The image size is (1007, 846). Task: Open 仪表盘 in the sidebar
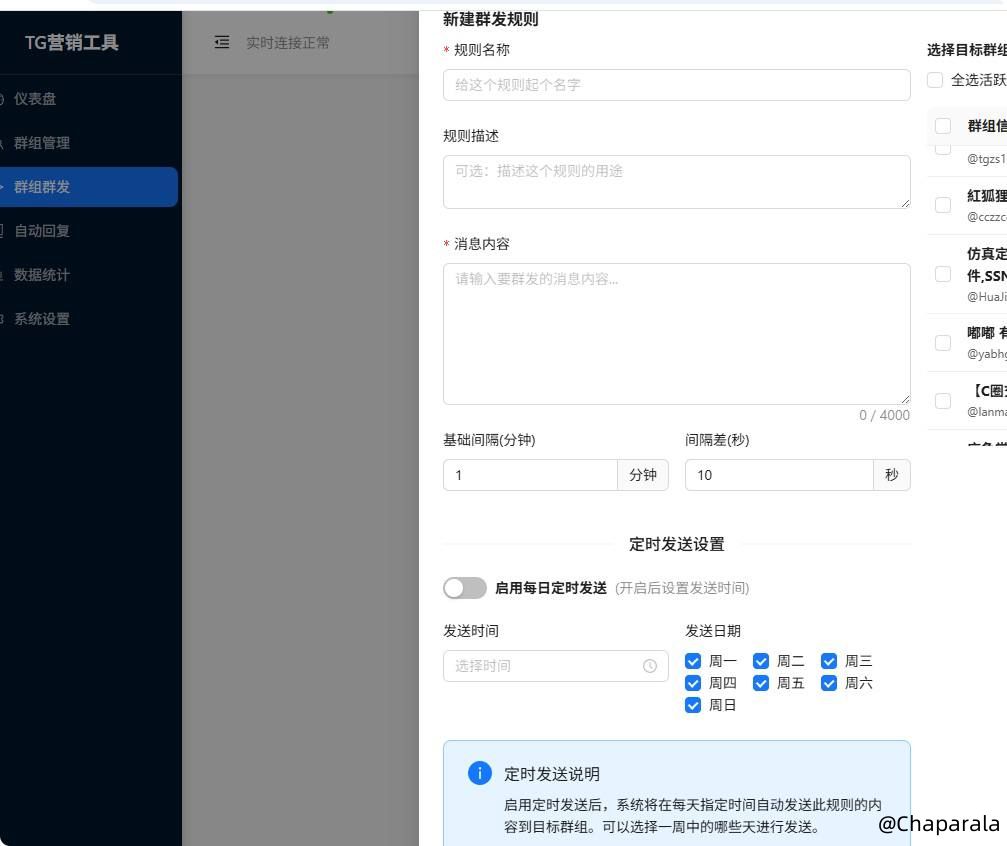(35, 99)
